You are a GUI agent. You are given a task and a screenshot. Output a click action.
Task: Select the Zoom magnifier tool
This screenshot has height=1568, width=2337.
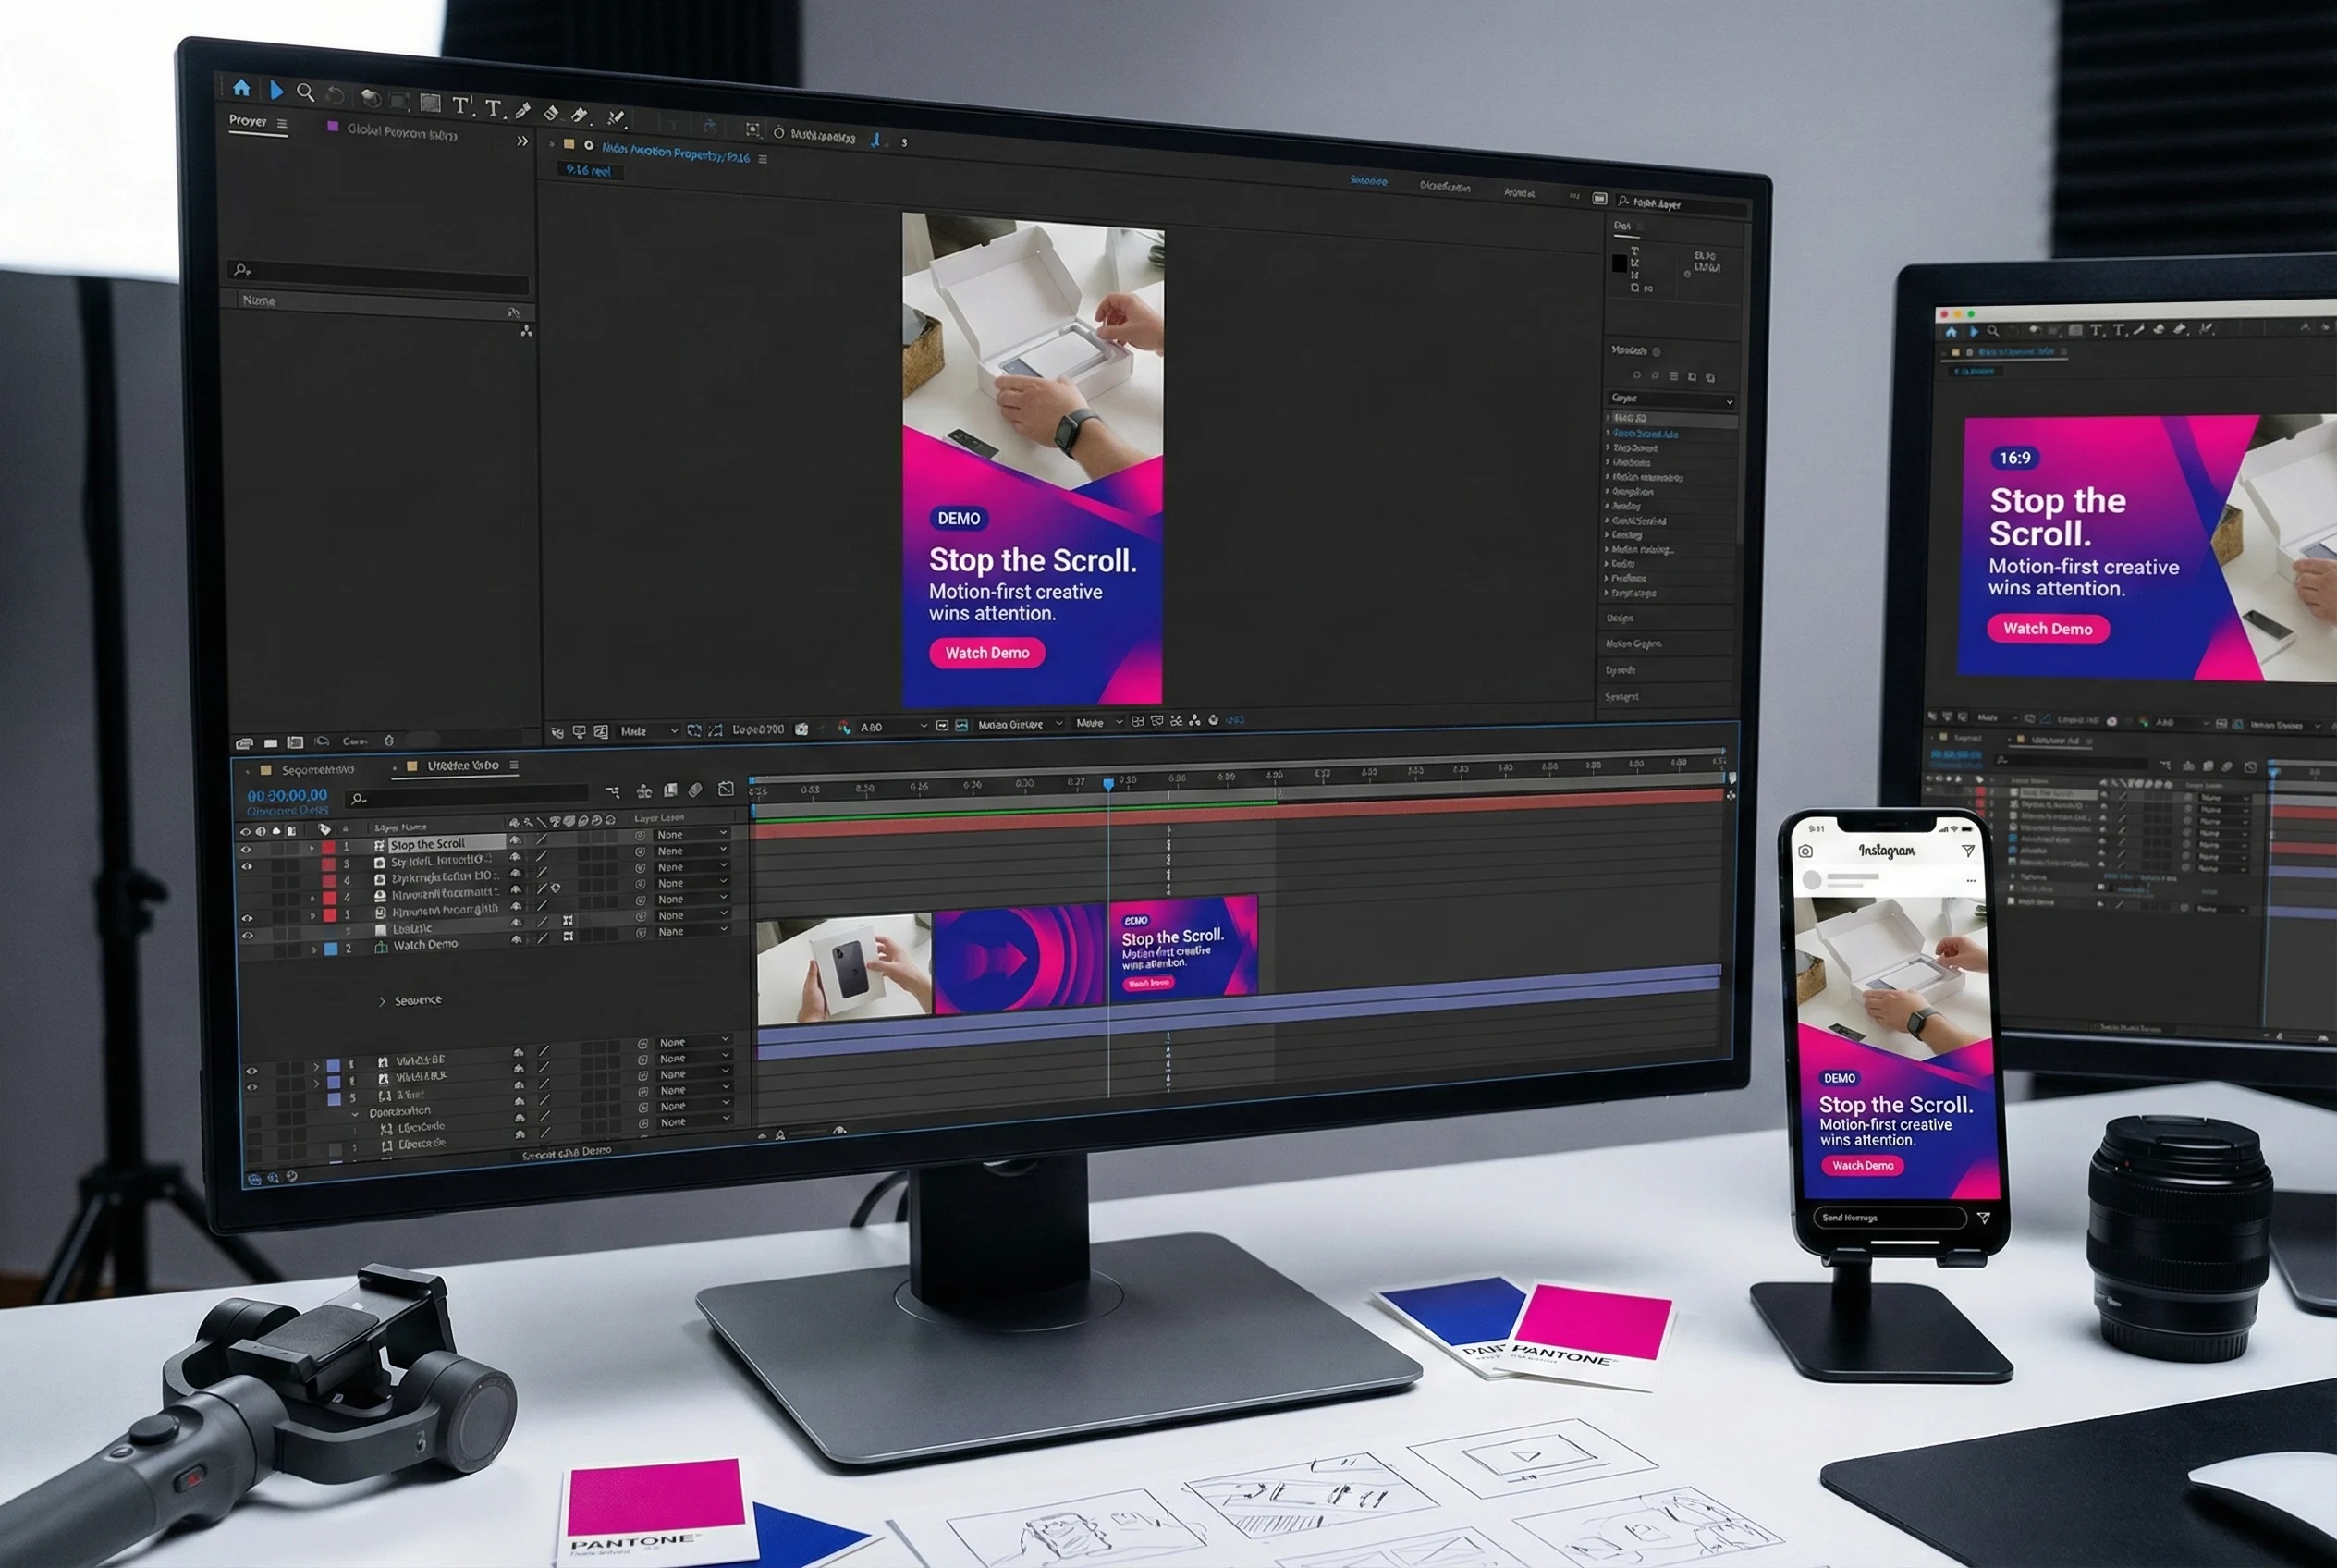tap(306, 92)
